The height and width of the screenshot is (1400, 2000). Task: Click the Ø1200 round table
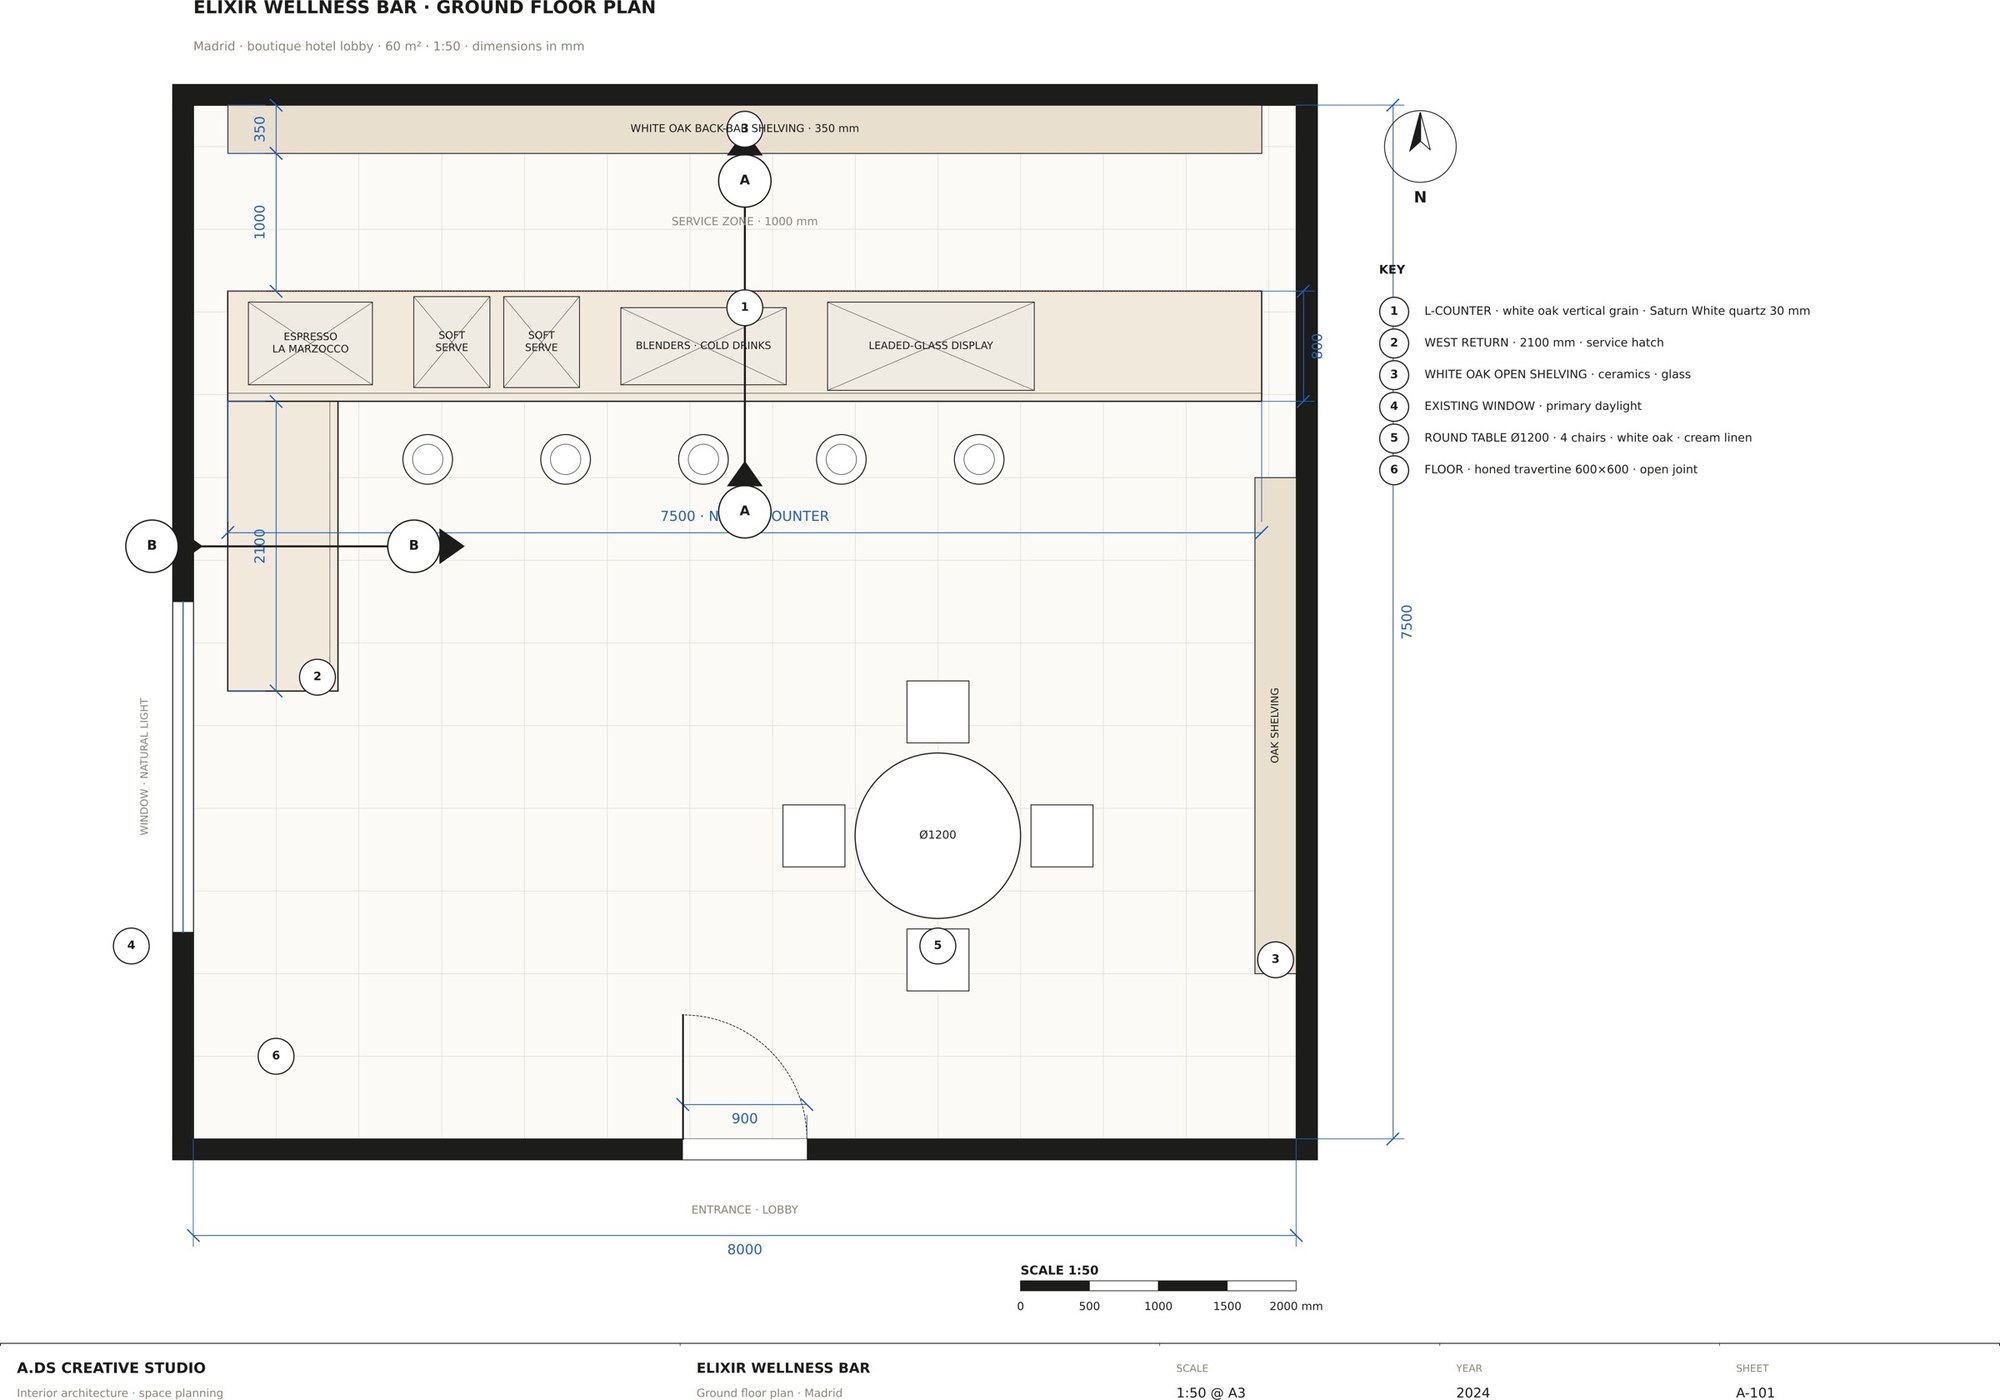[x=937, y=836]
